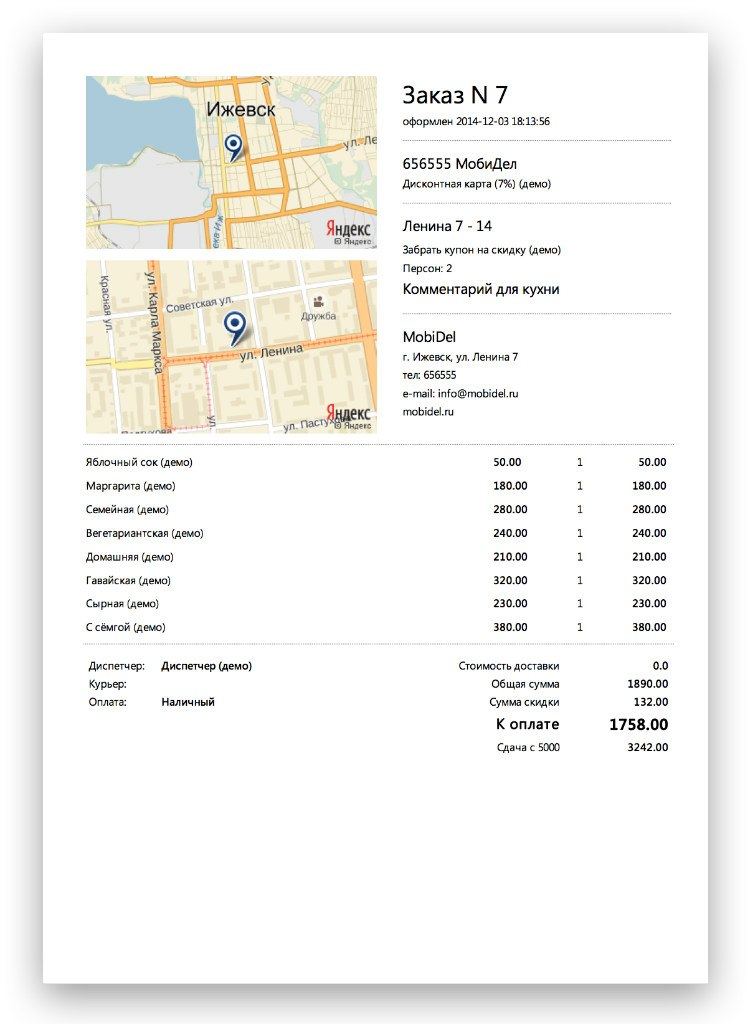Select payment type Наличный
The image size is (749, 1024).
(188, 702)
